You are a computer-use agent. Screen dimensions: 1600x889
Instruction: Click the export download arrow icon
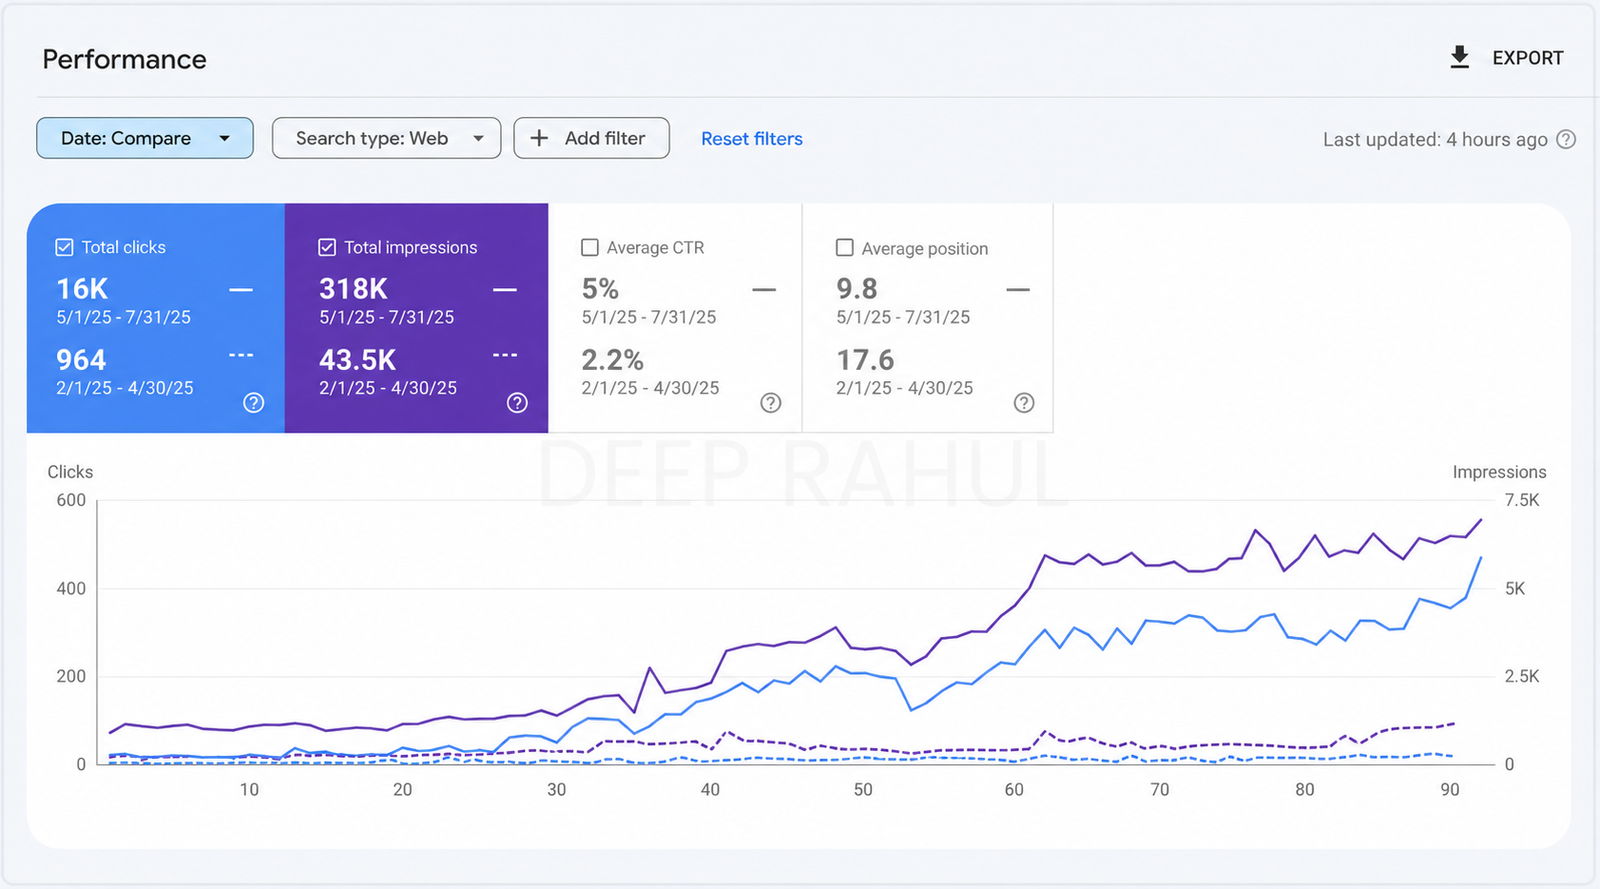1459,57
